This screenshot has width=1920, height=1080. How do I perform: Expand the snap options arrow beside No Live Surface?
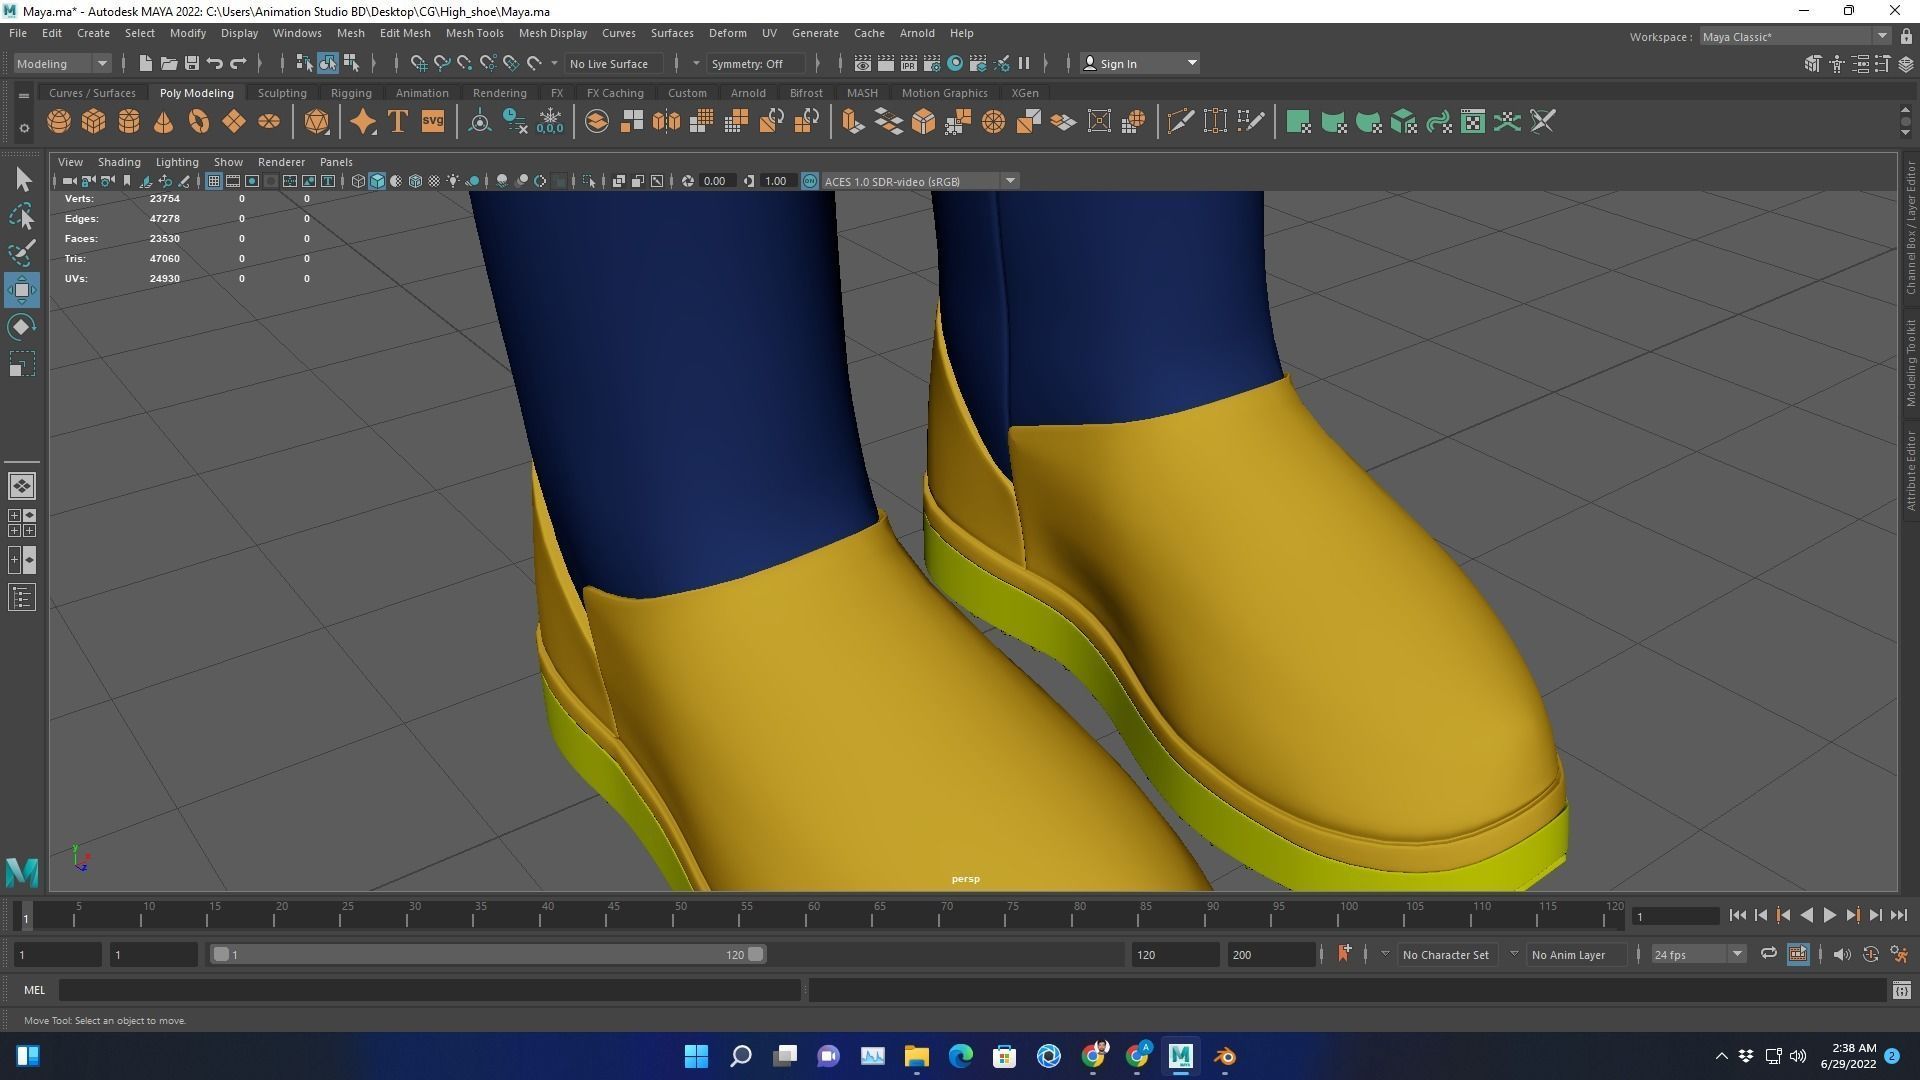point(554,64)
